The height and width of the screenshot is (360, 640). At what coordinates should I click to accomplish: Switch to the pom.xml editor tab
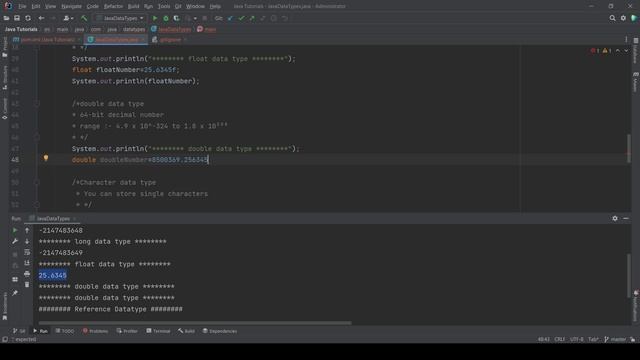pyautogui.click(x=47, y=40)
